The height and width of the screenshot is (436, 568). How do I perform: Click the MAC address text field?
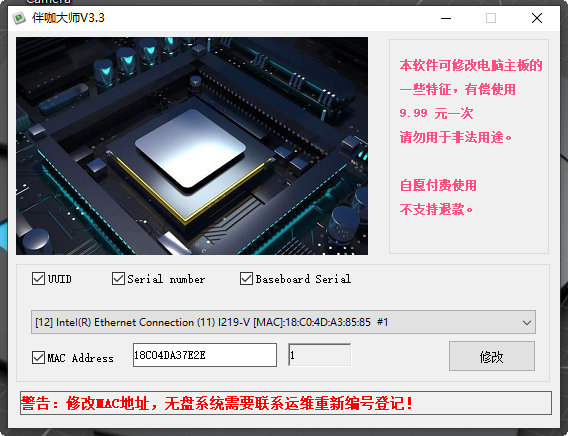(x=205, y=355)
